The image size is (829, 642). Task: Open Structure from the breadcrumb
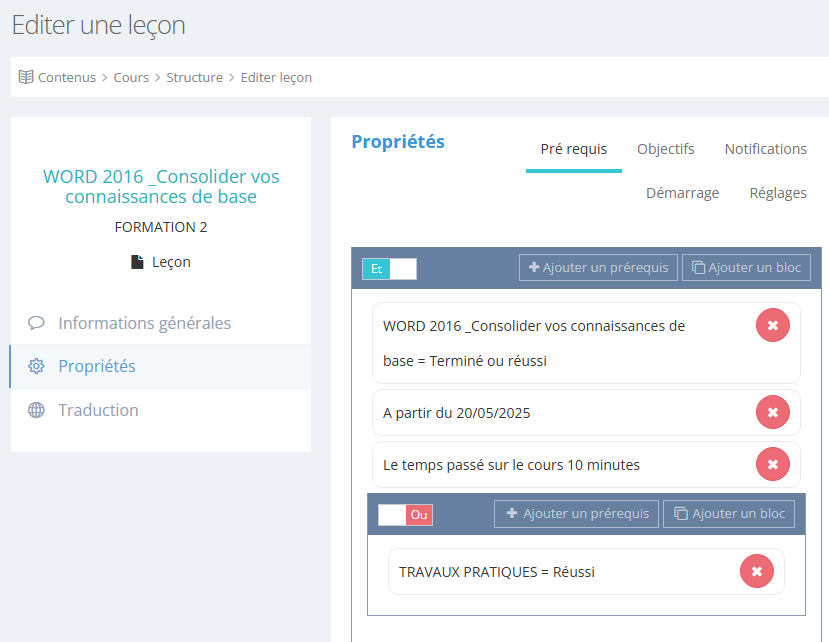(194, 77)
